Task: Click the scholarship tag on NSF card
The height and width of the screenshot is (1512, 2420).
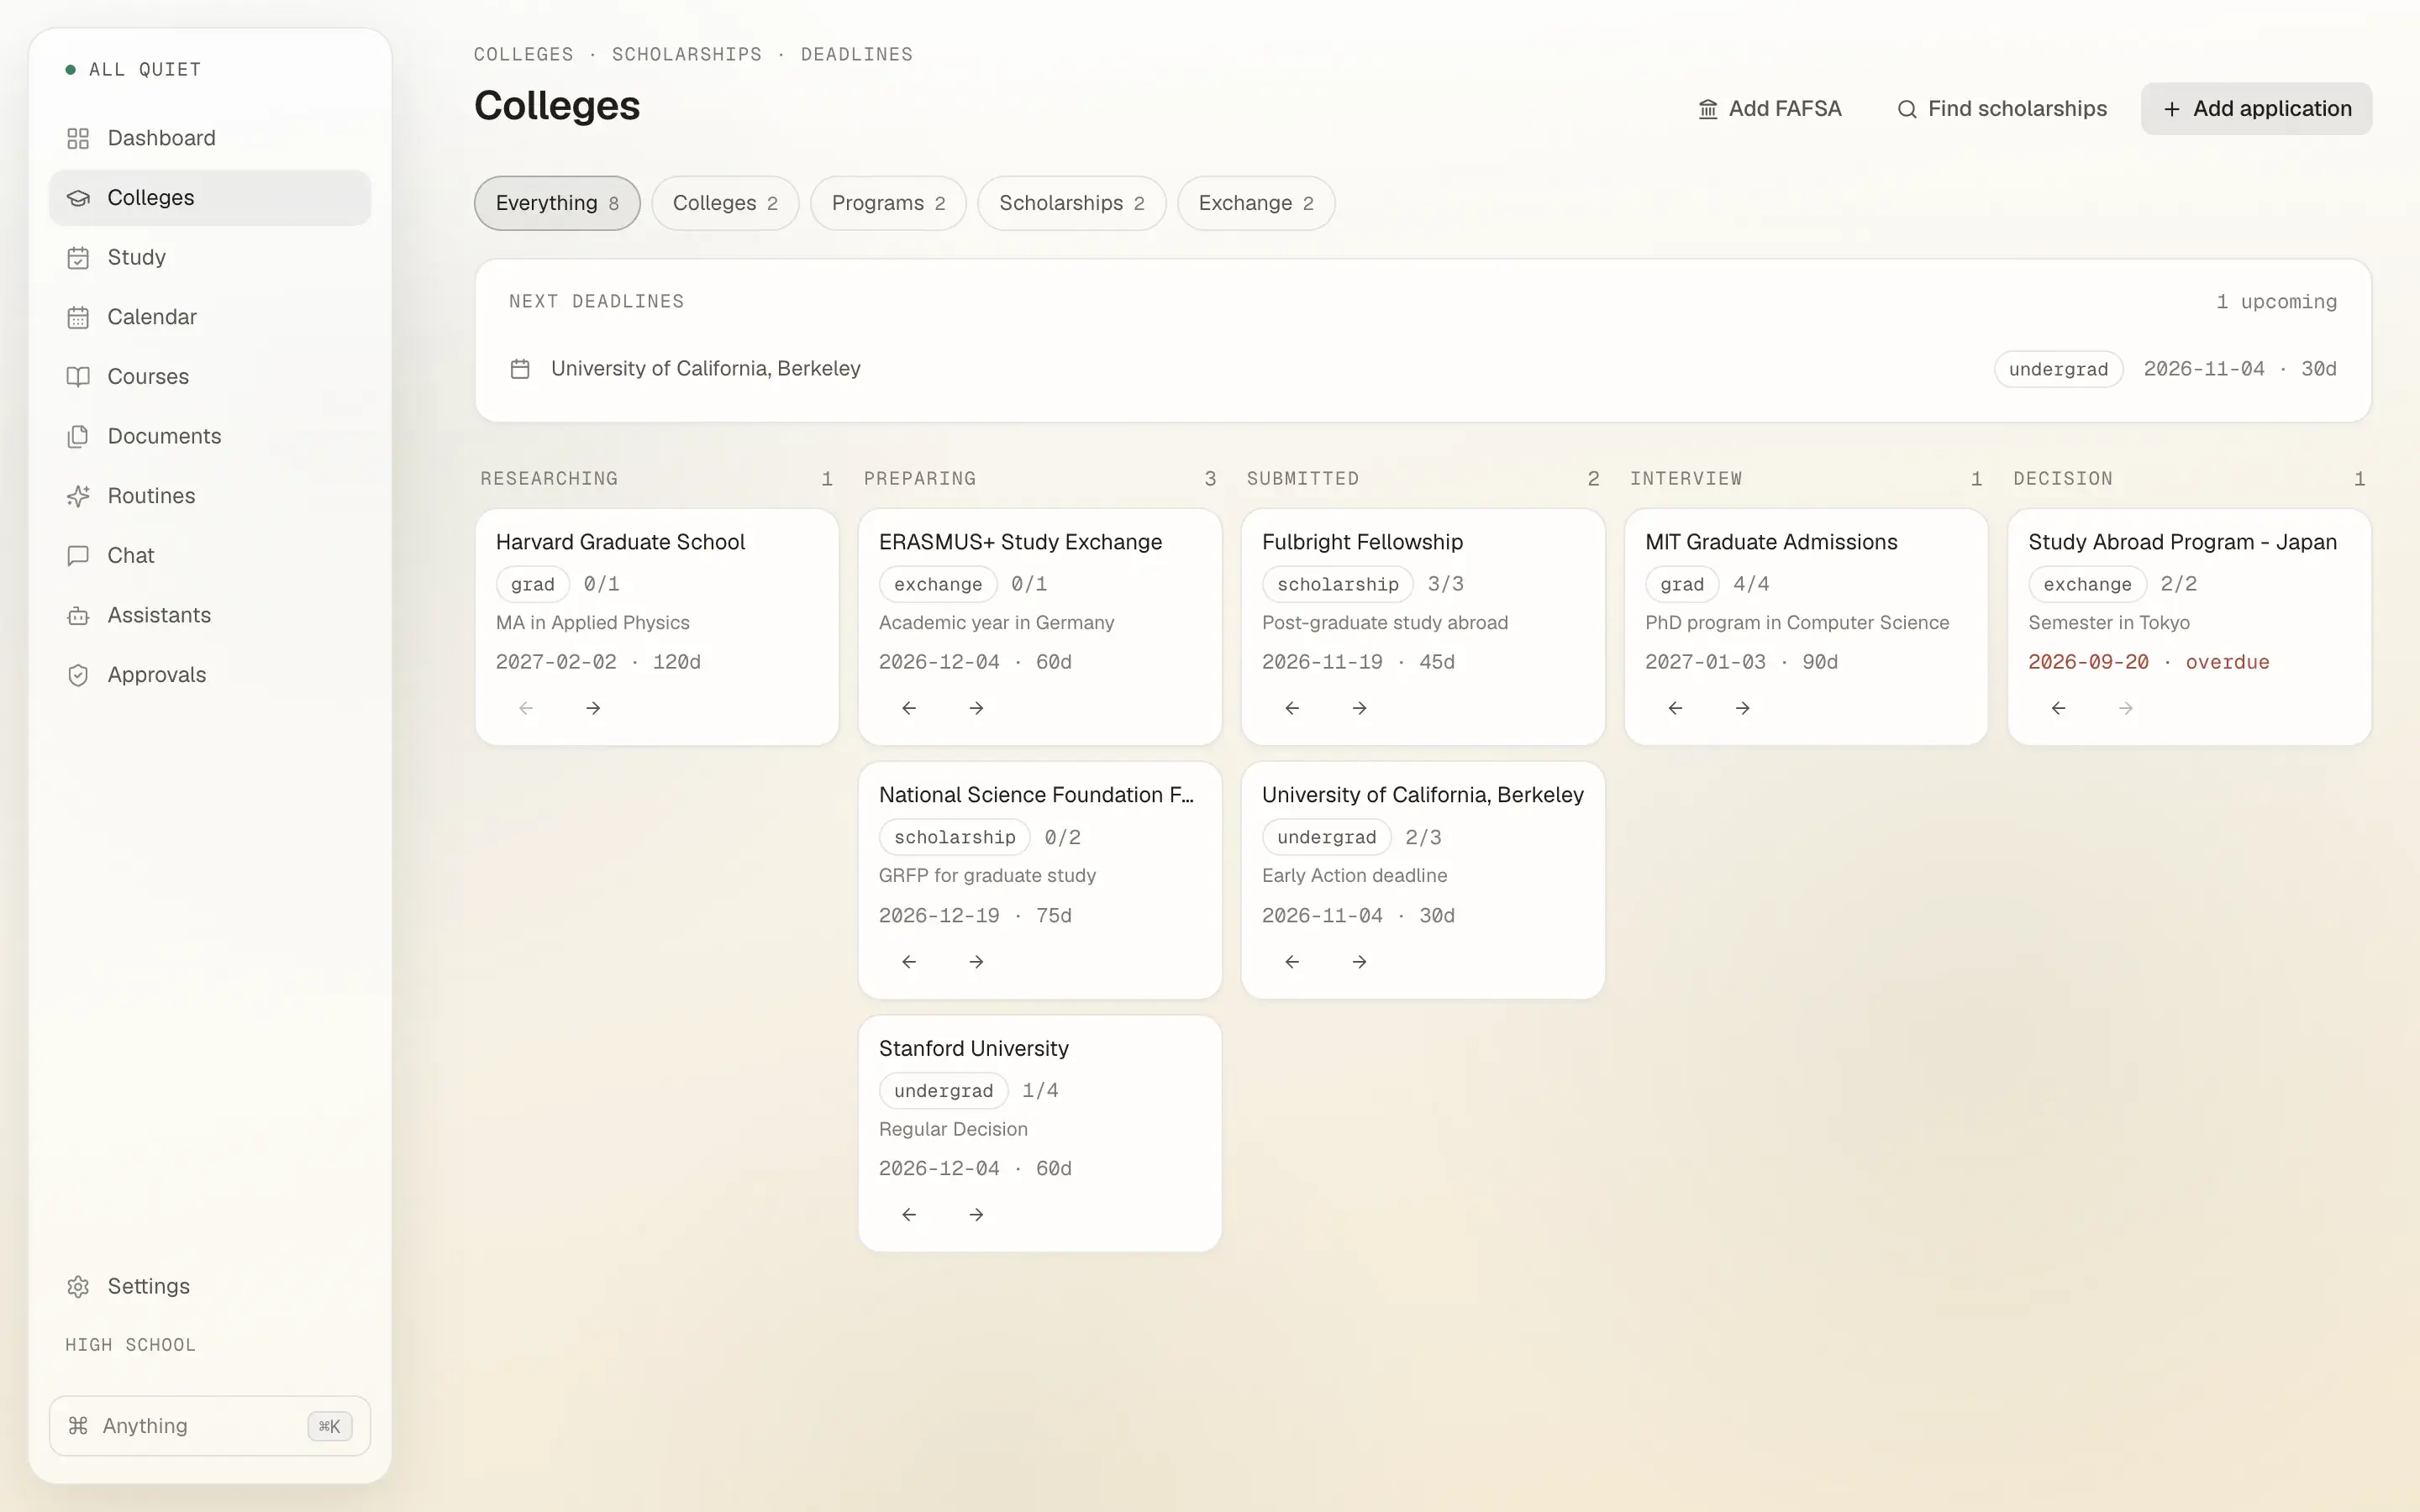Action: (954, 837)
